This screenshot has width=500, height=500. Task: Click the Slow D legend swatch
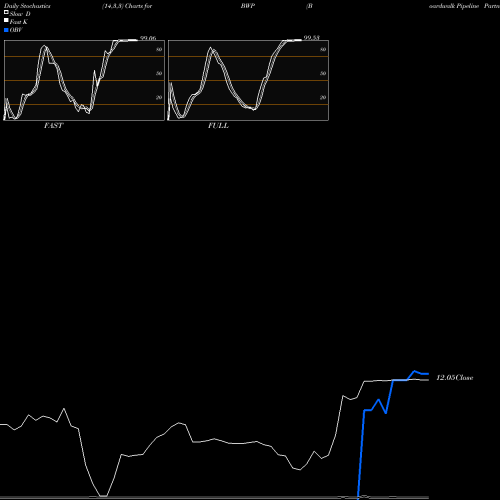(x=6, y=13)
